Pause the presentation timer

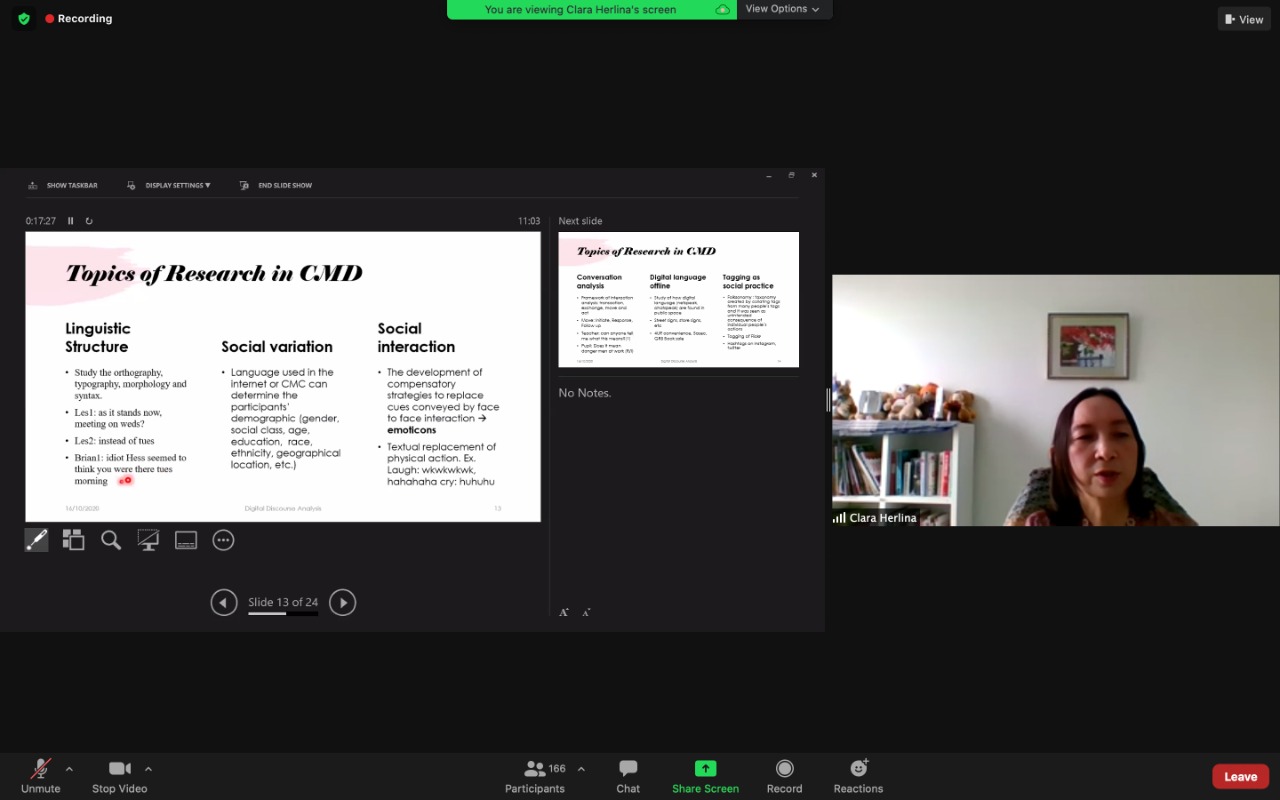71,221
